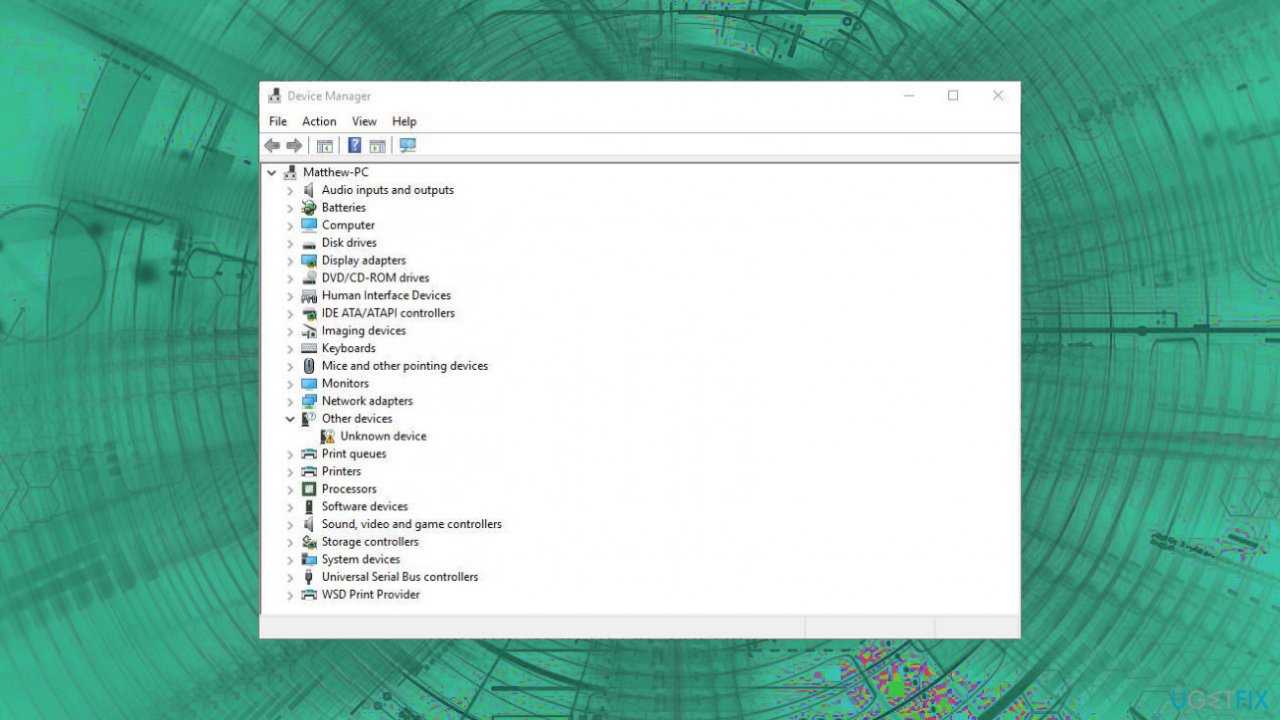This screenshot has width=1280, height=720.
Task: Expand the WSD Print Provider chevron
Action: (x=290, y=595)
